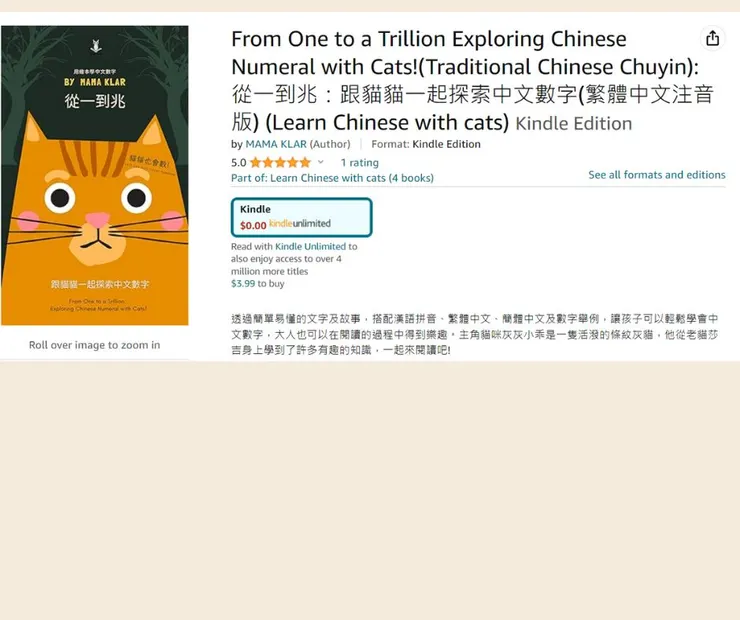
Task: Visit the MAMA KLAR author page
Action: point(276,144)
